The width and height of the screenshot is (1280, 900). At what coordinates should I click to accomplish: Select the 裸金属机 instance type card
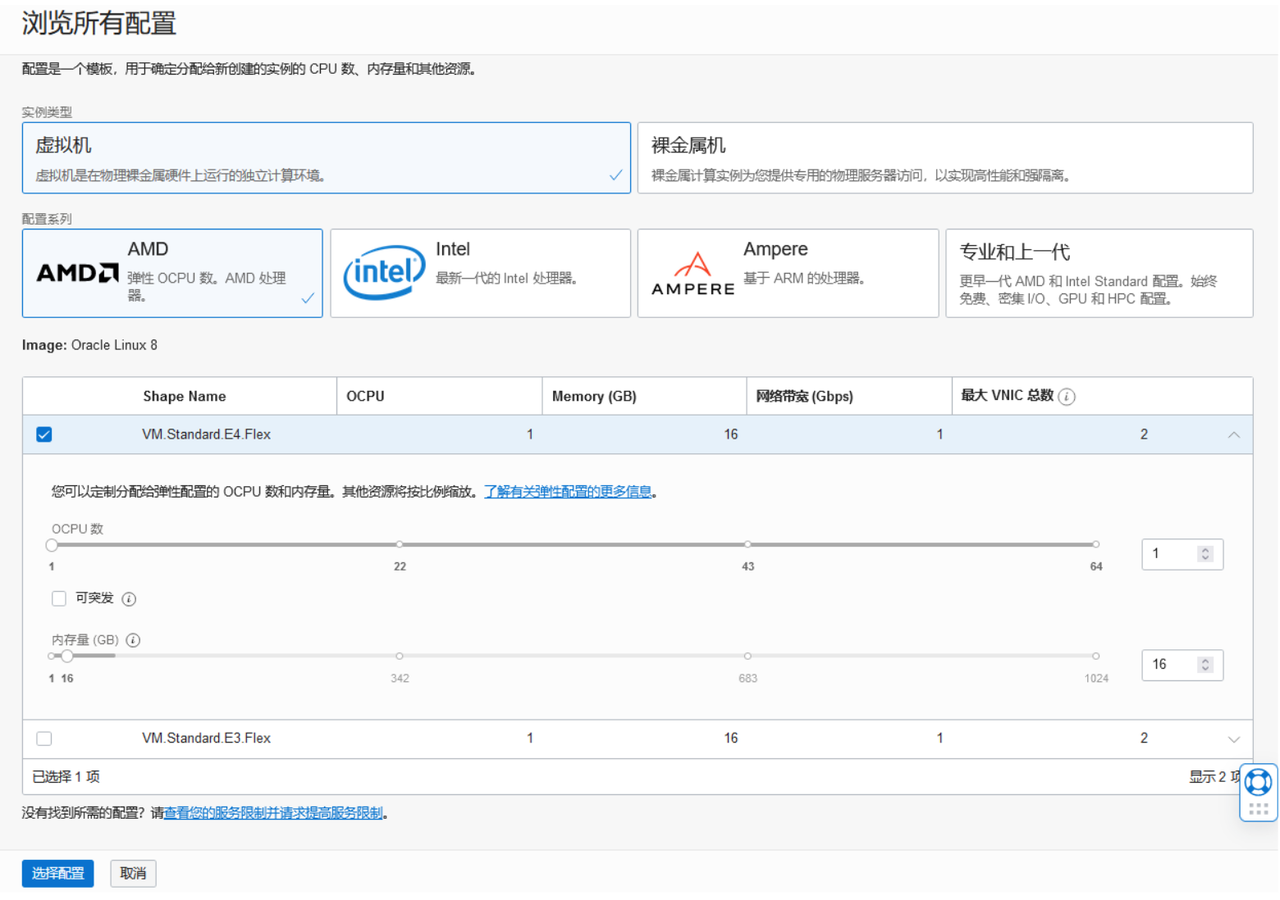click(x=945, y=158)
